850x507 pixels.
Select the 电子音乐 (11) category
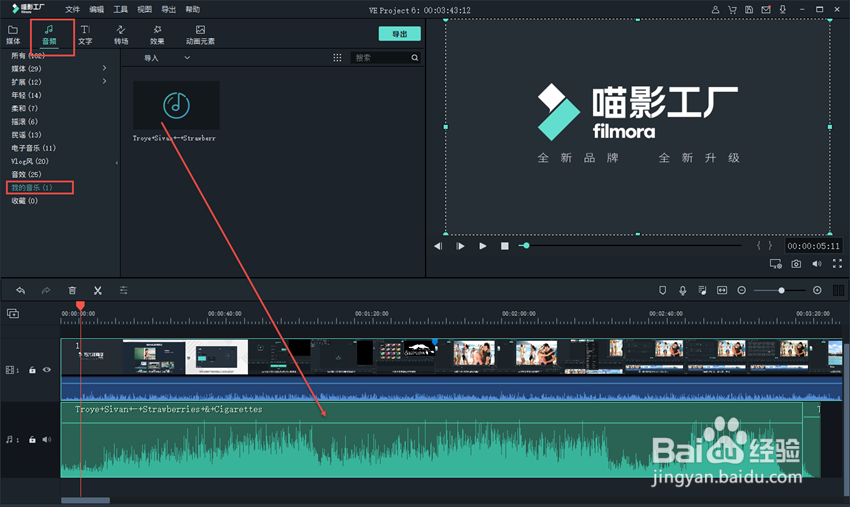[x=34, y=148]
